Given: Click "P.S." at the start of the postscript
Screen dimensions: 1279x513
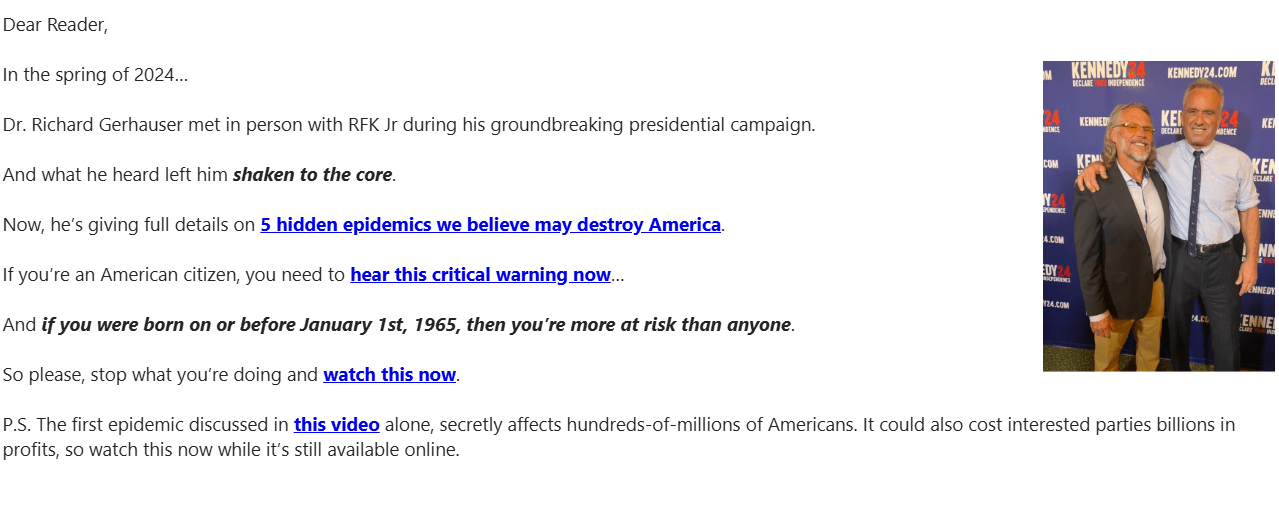Looking at the screenshot, I should pos(16,425).
